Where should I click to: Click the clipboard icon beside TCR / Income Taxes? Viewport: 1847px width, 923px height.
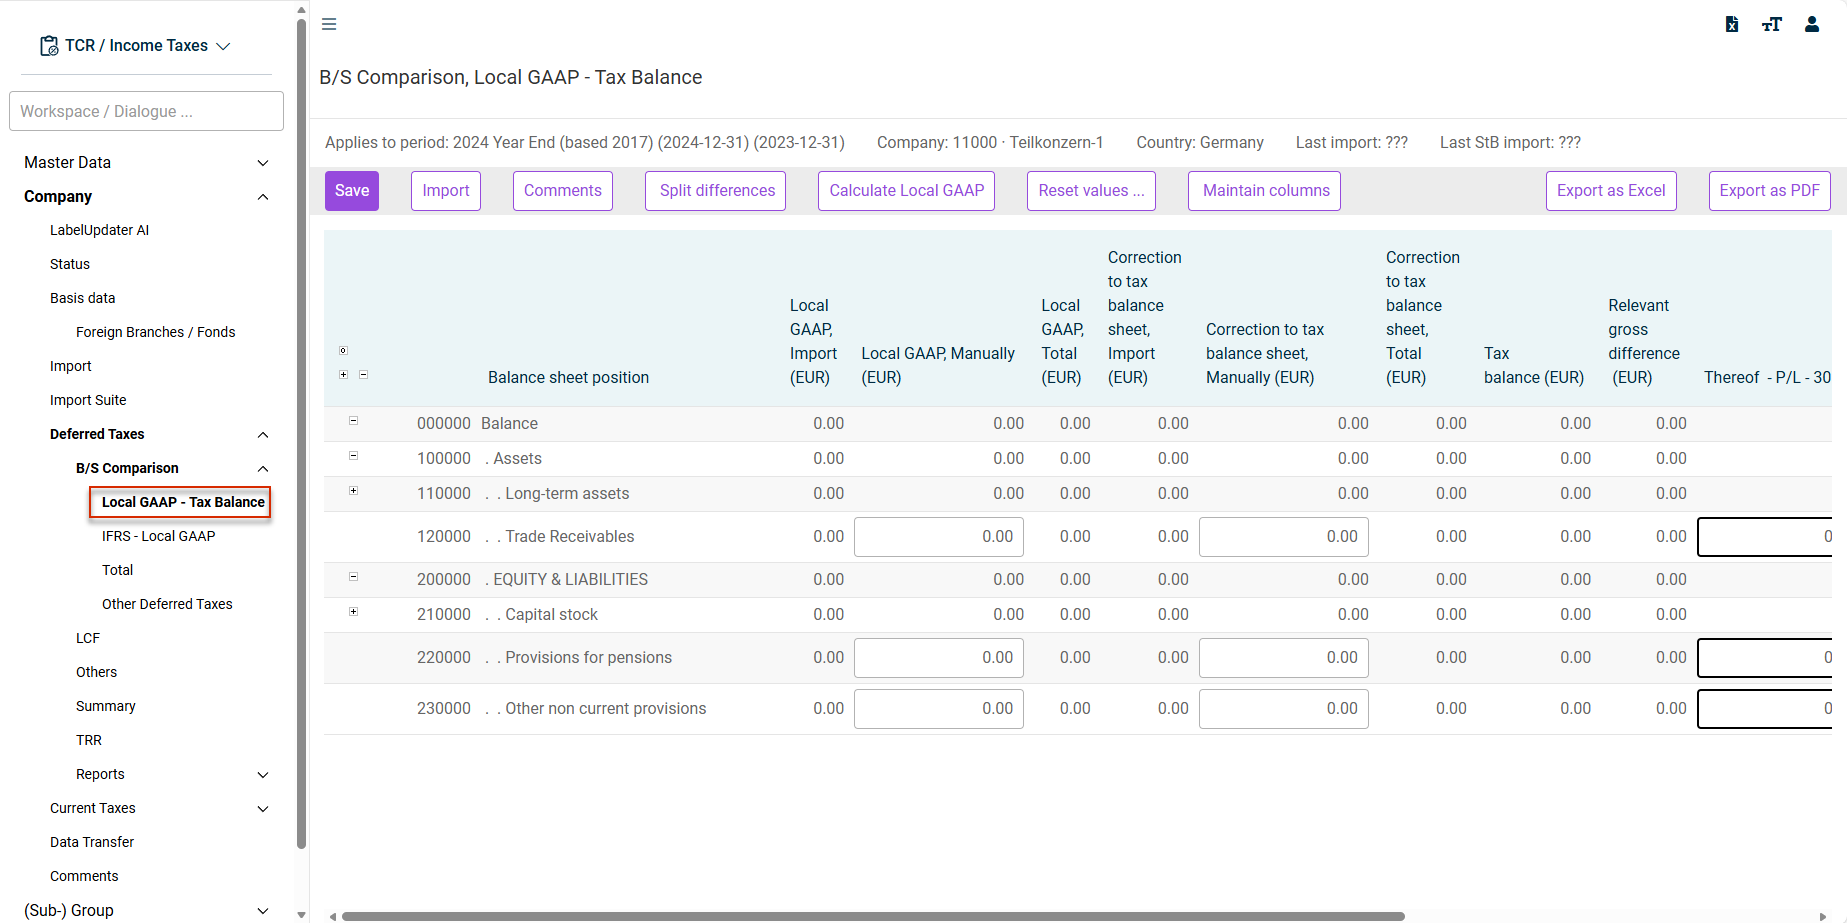(x=49, y=46)
